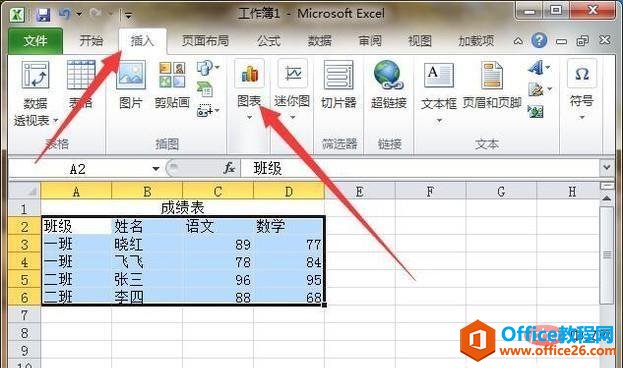Viewport: 623px width, 368px height.
Task: Select column E header
Action: [x=360, y=191]
